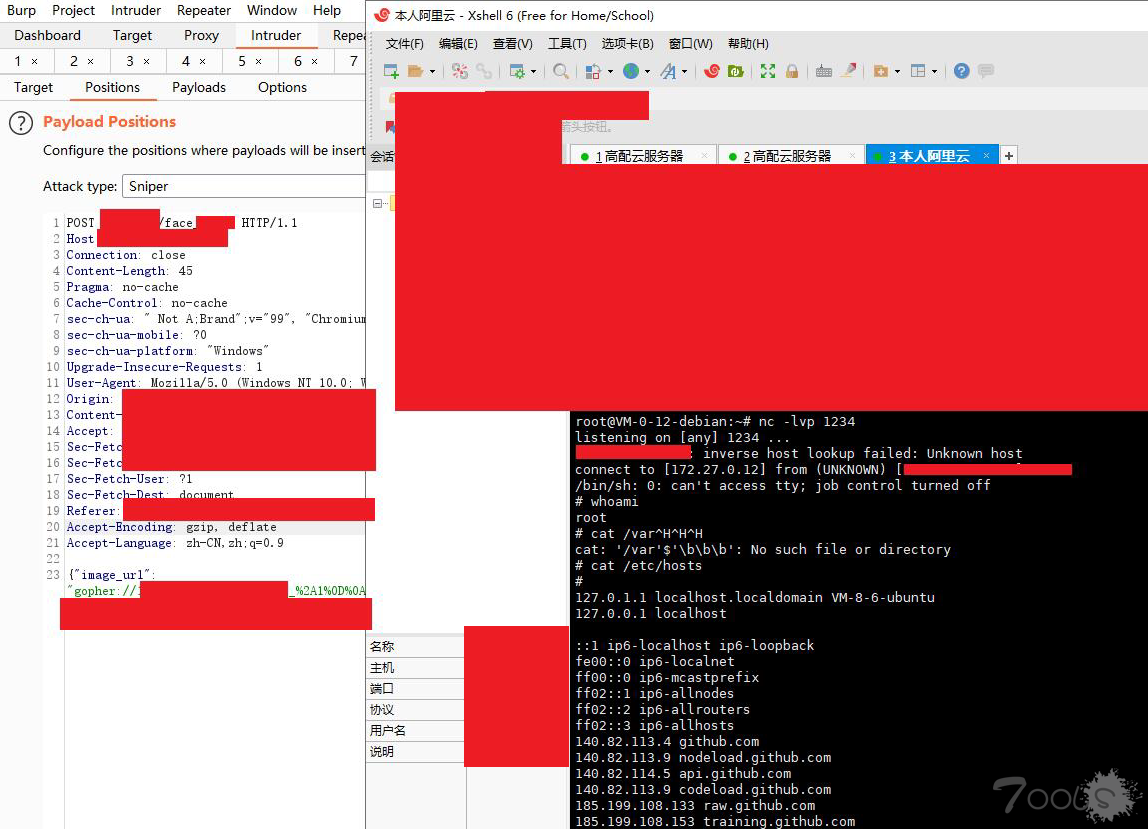
Task: Click the Disconnect icon in Xshell toolbar
Action: pos(460,71)
